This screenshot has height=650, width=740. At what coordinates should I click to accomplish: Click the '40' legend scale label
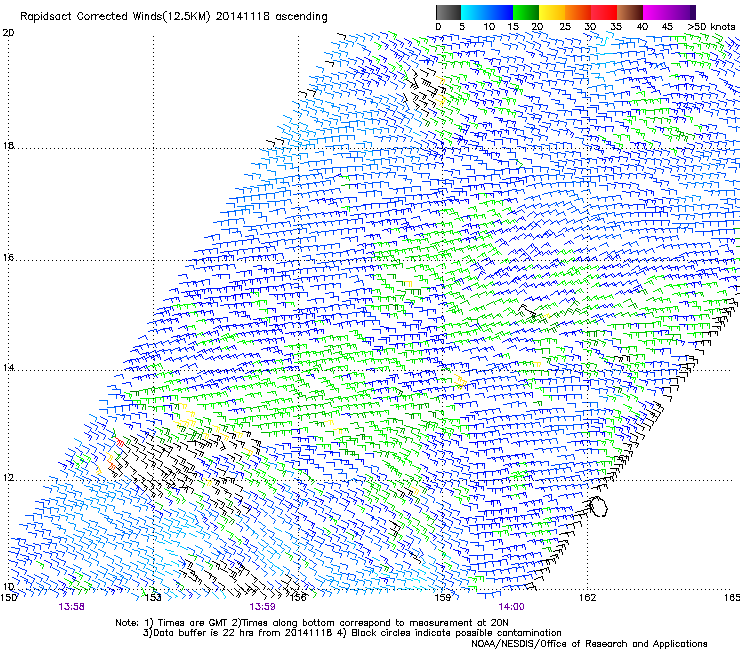tap(642, 27)
